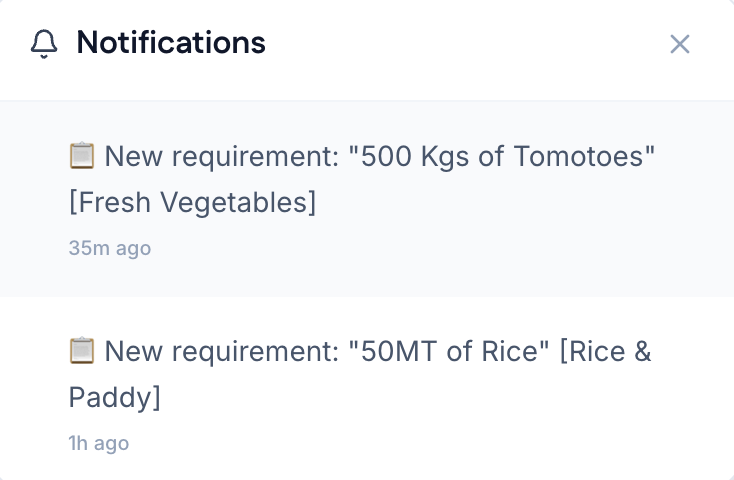Click "50MT" quantity in second notification

pyautogui.click(x=400, y=352)
